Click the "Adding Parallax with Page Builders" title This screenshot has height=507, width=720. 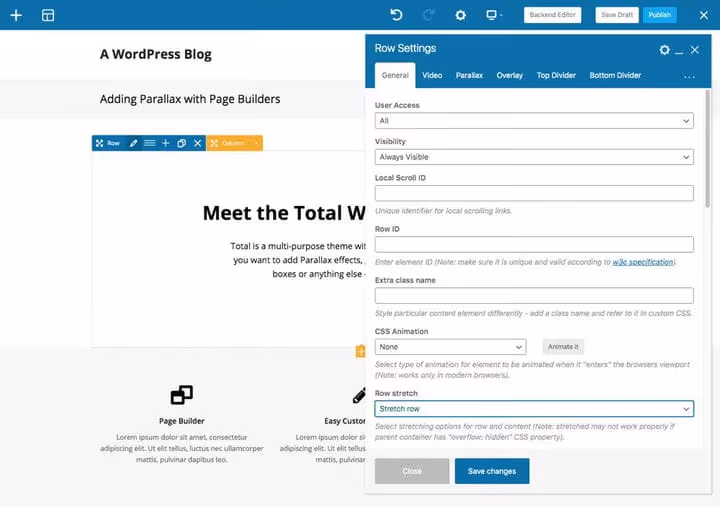pyautogui.click(x=190, y=99)
